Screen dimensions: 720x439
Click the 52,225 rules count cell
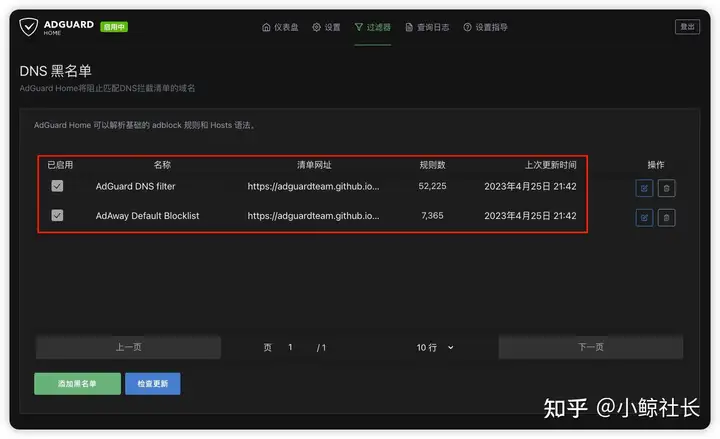point(433,186)
